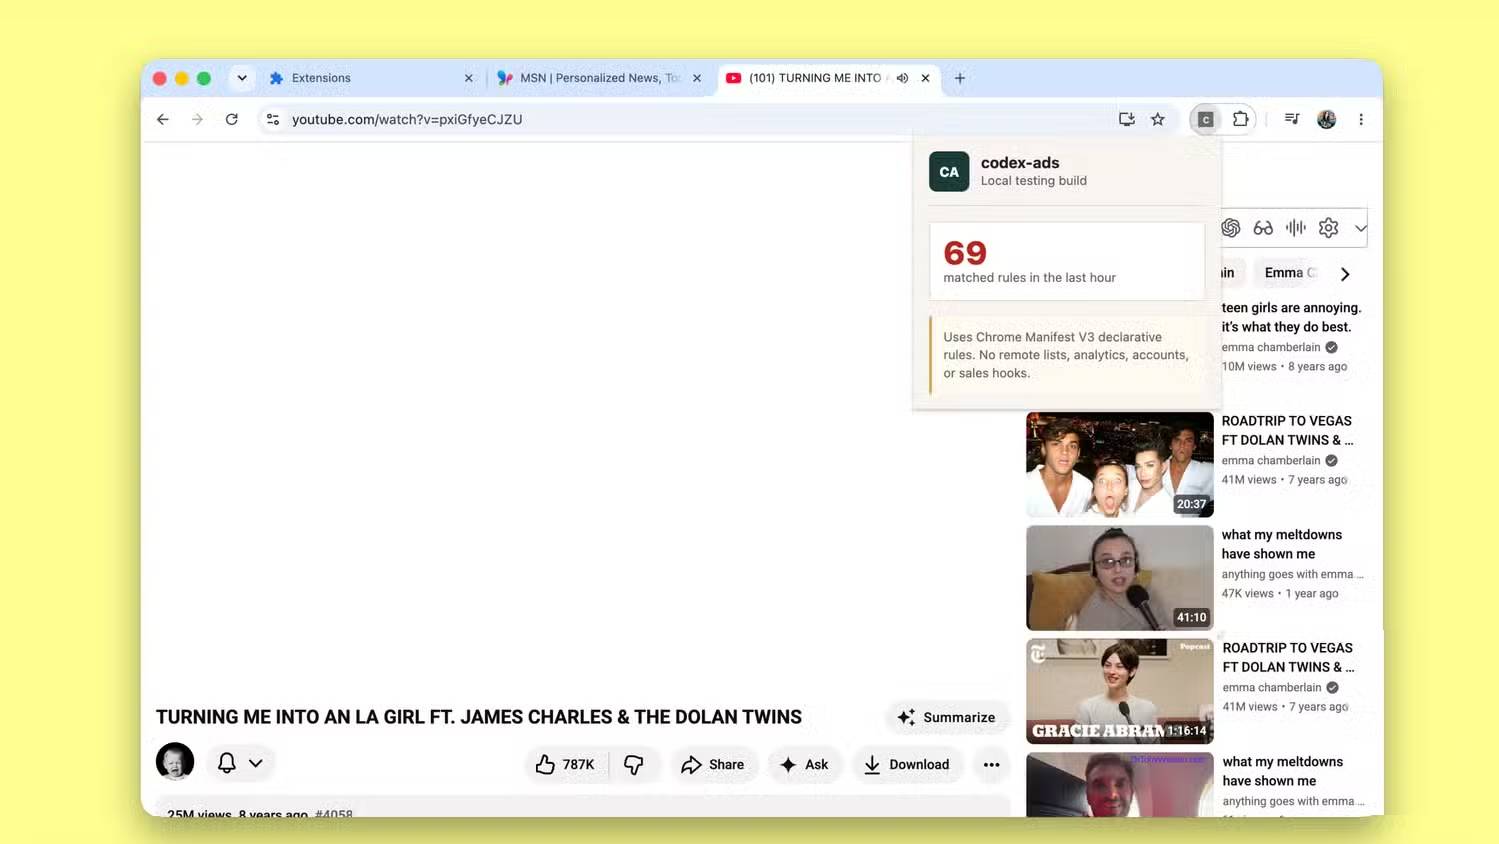
Task: Show more filter chips with right arrow
Action: click(1345, 274)
